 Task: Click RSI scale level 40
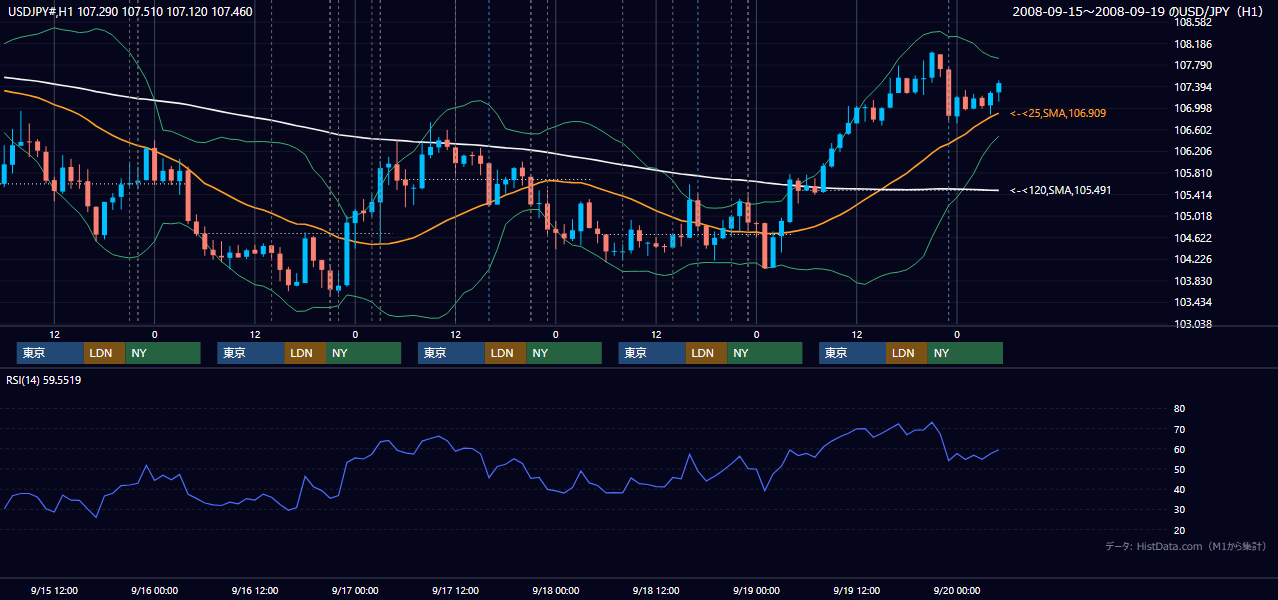tap(1179, 489)
